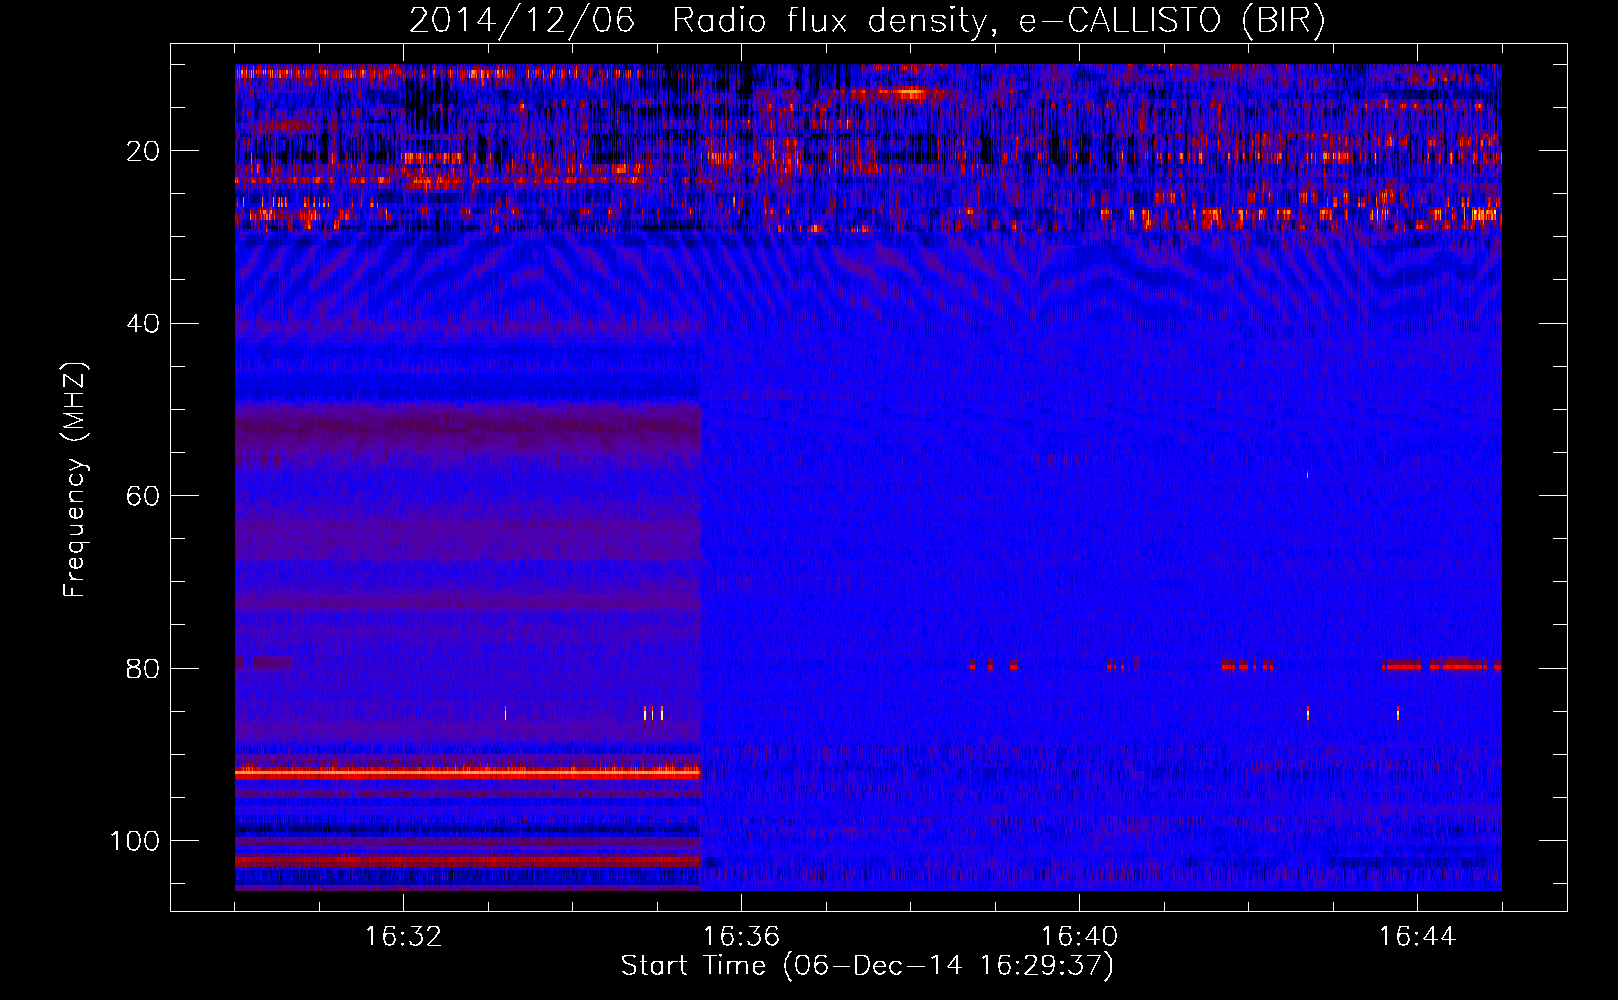The width and height of the screenshot is (1618, 1000).
Task: Click the "Frequency (MHZ)" axis label
Action: [x=76, y=480]
